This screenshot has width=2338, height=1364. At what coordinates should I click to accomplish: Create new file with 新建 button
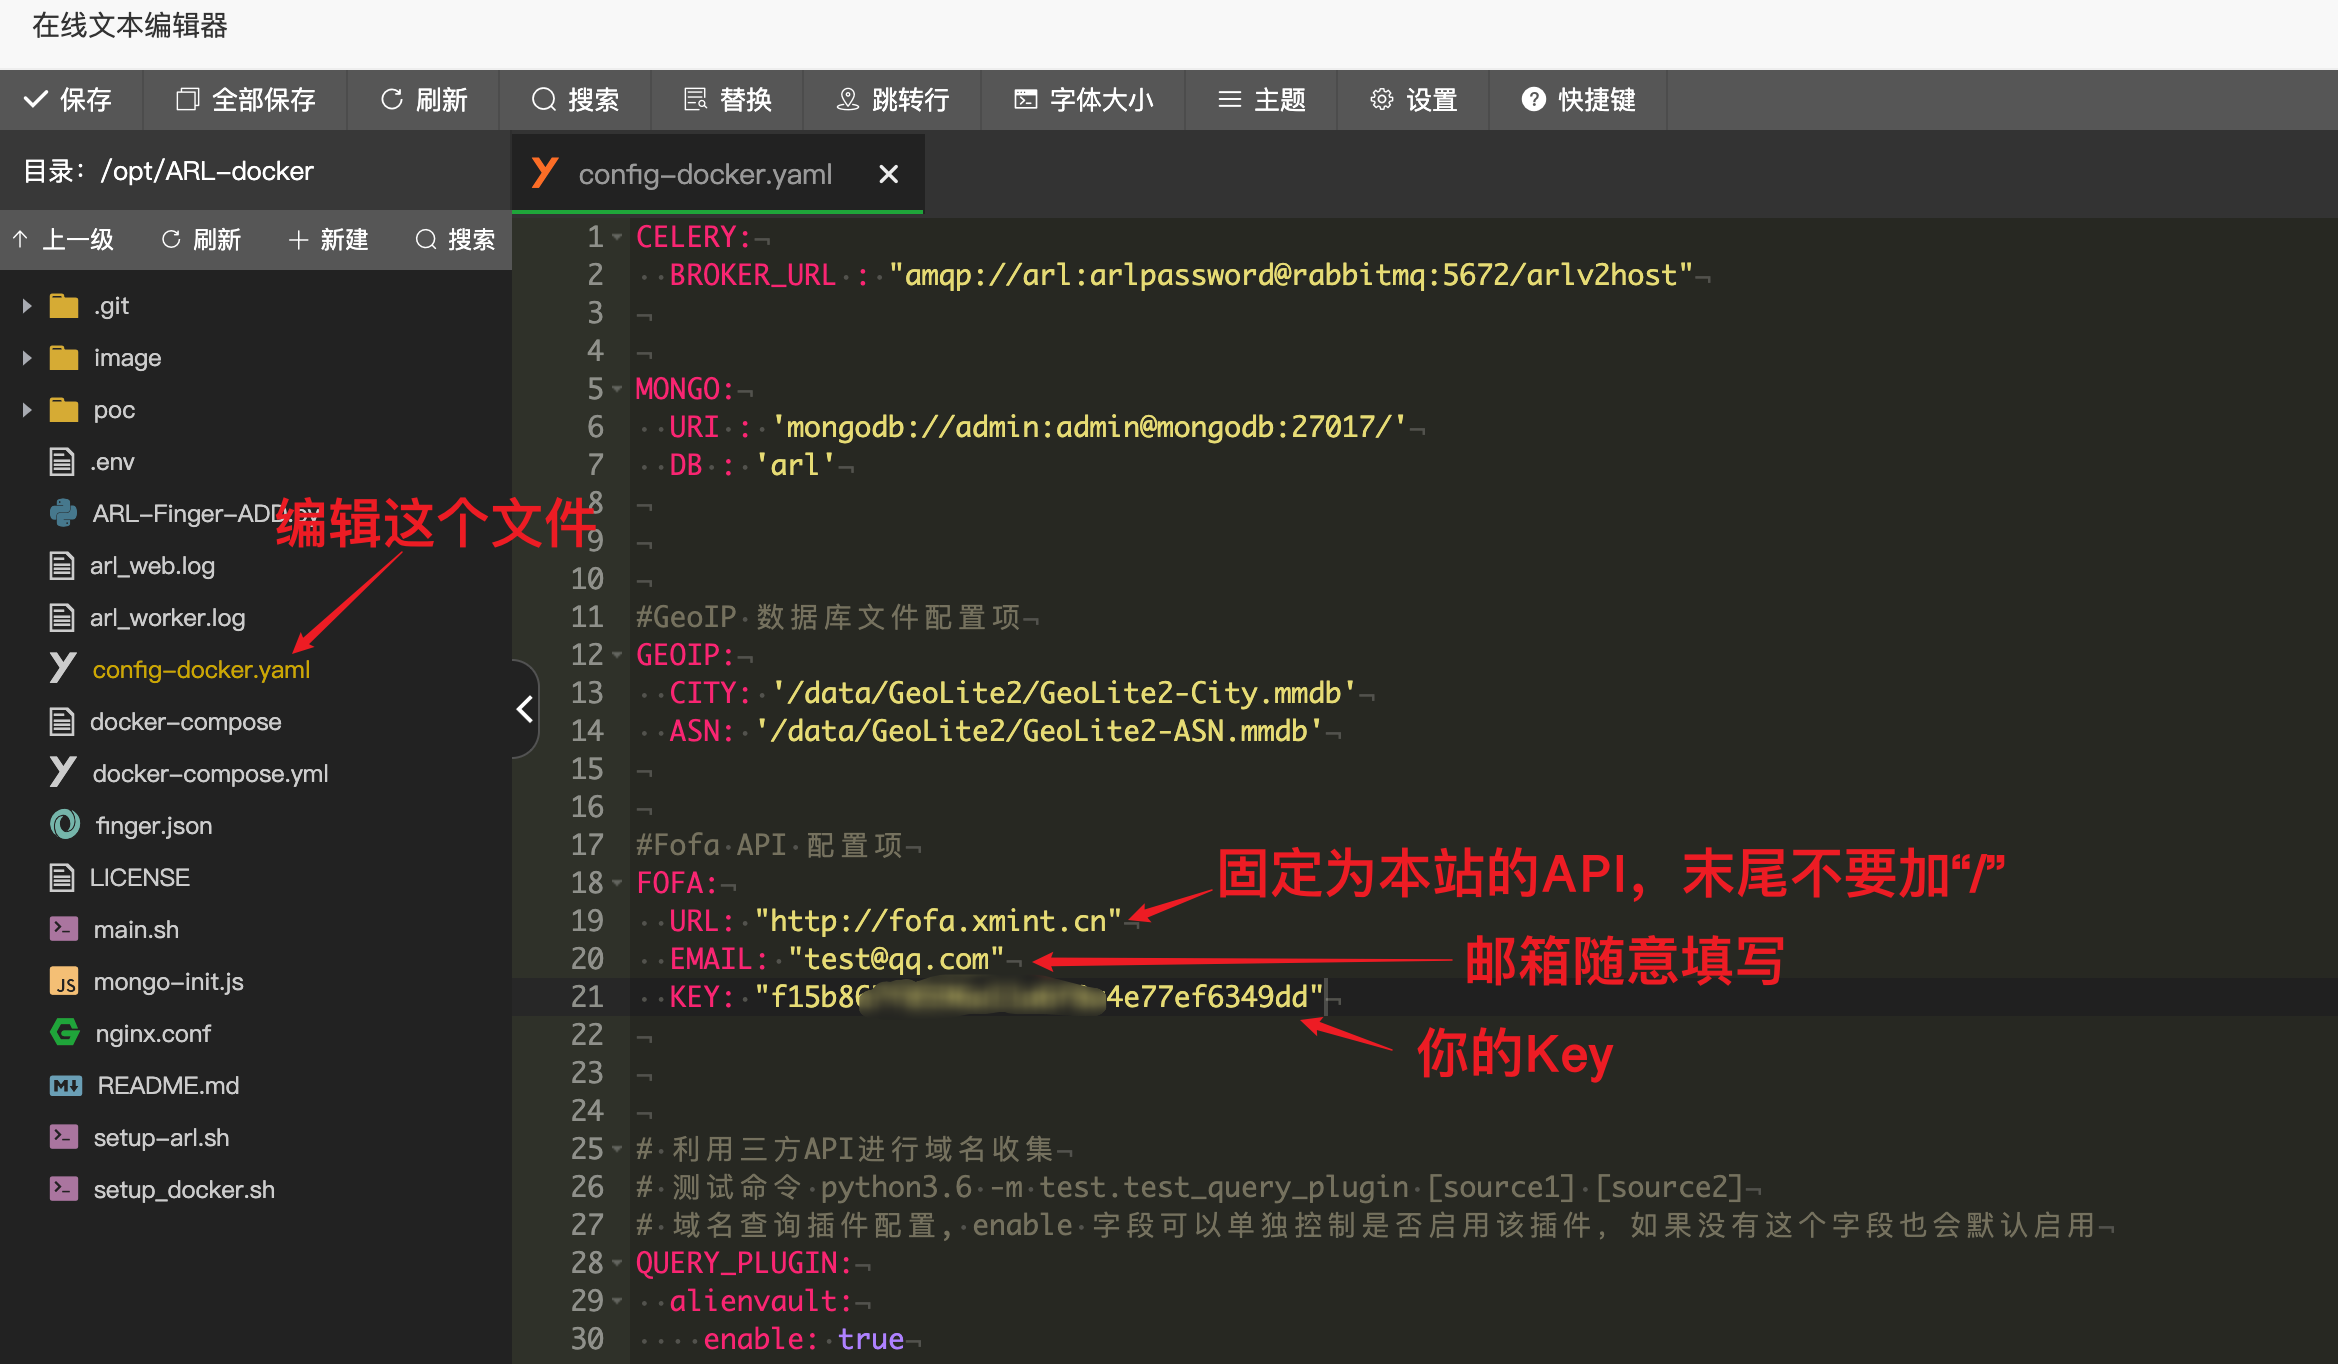329,240
